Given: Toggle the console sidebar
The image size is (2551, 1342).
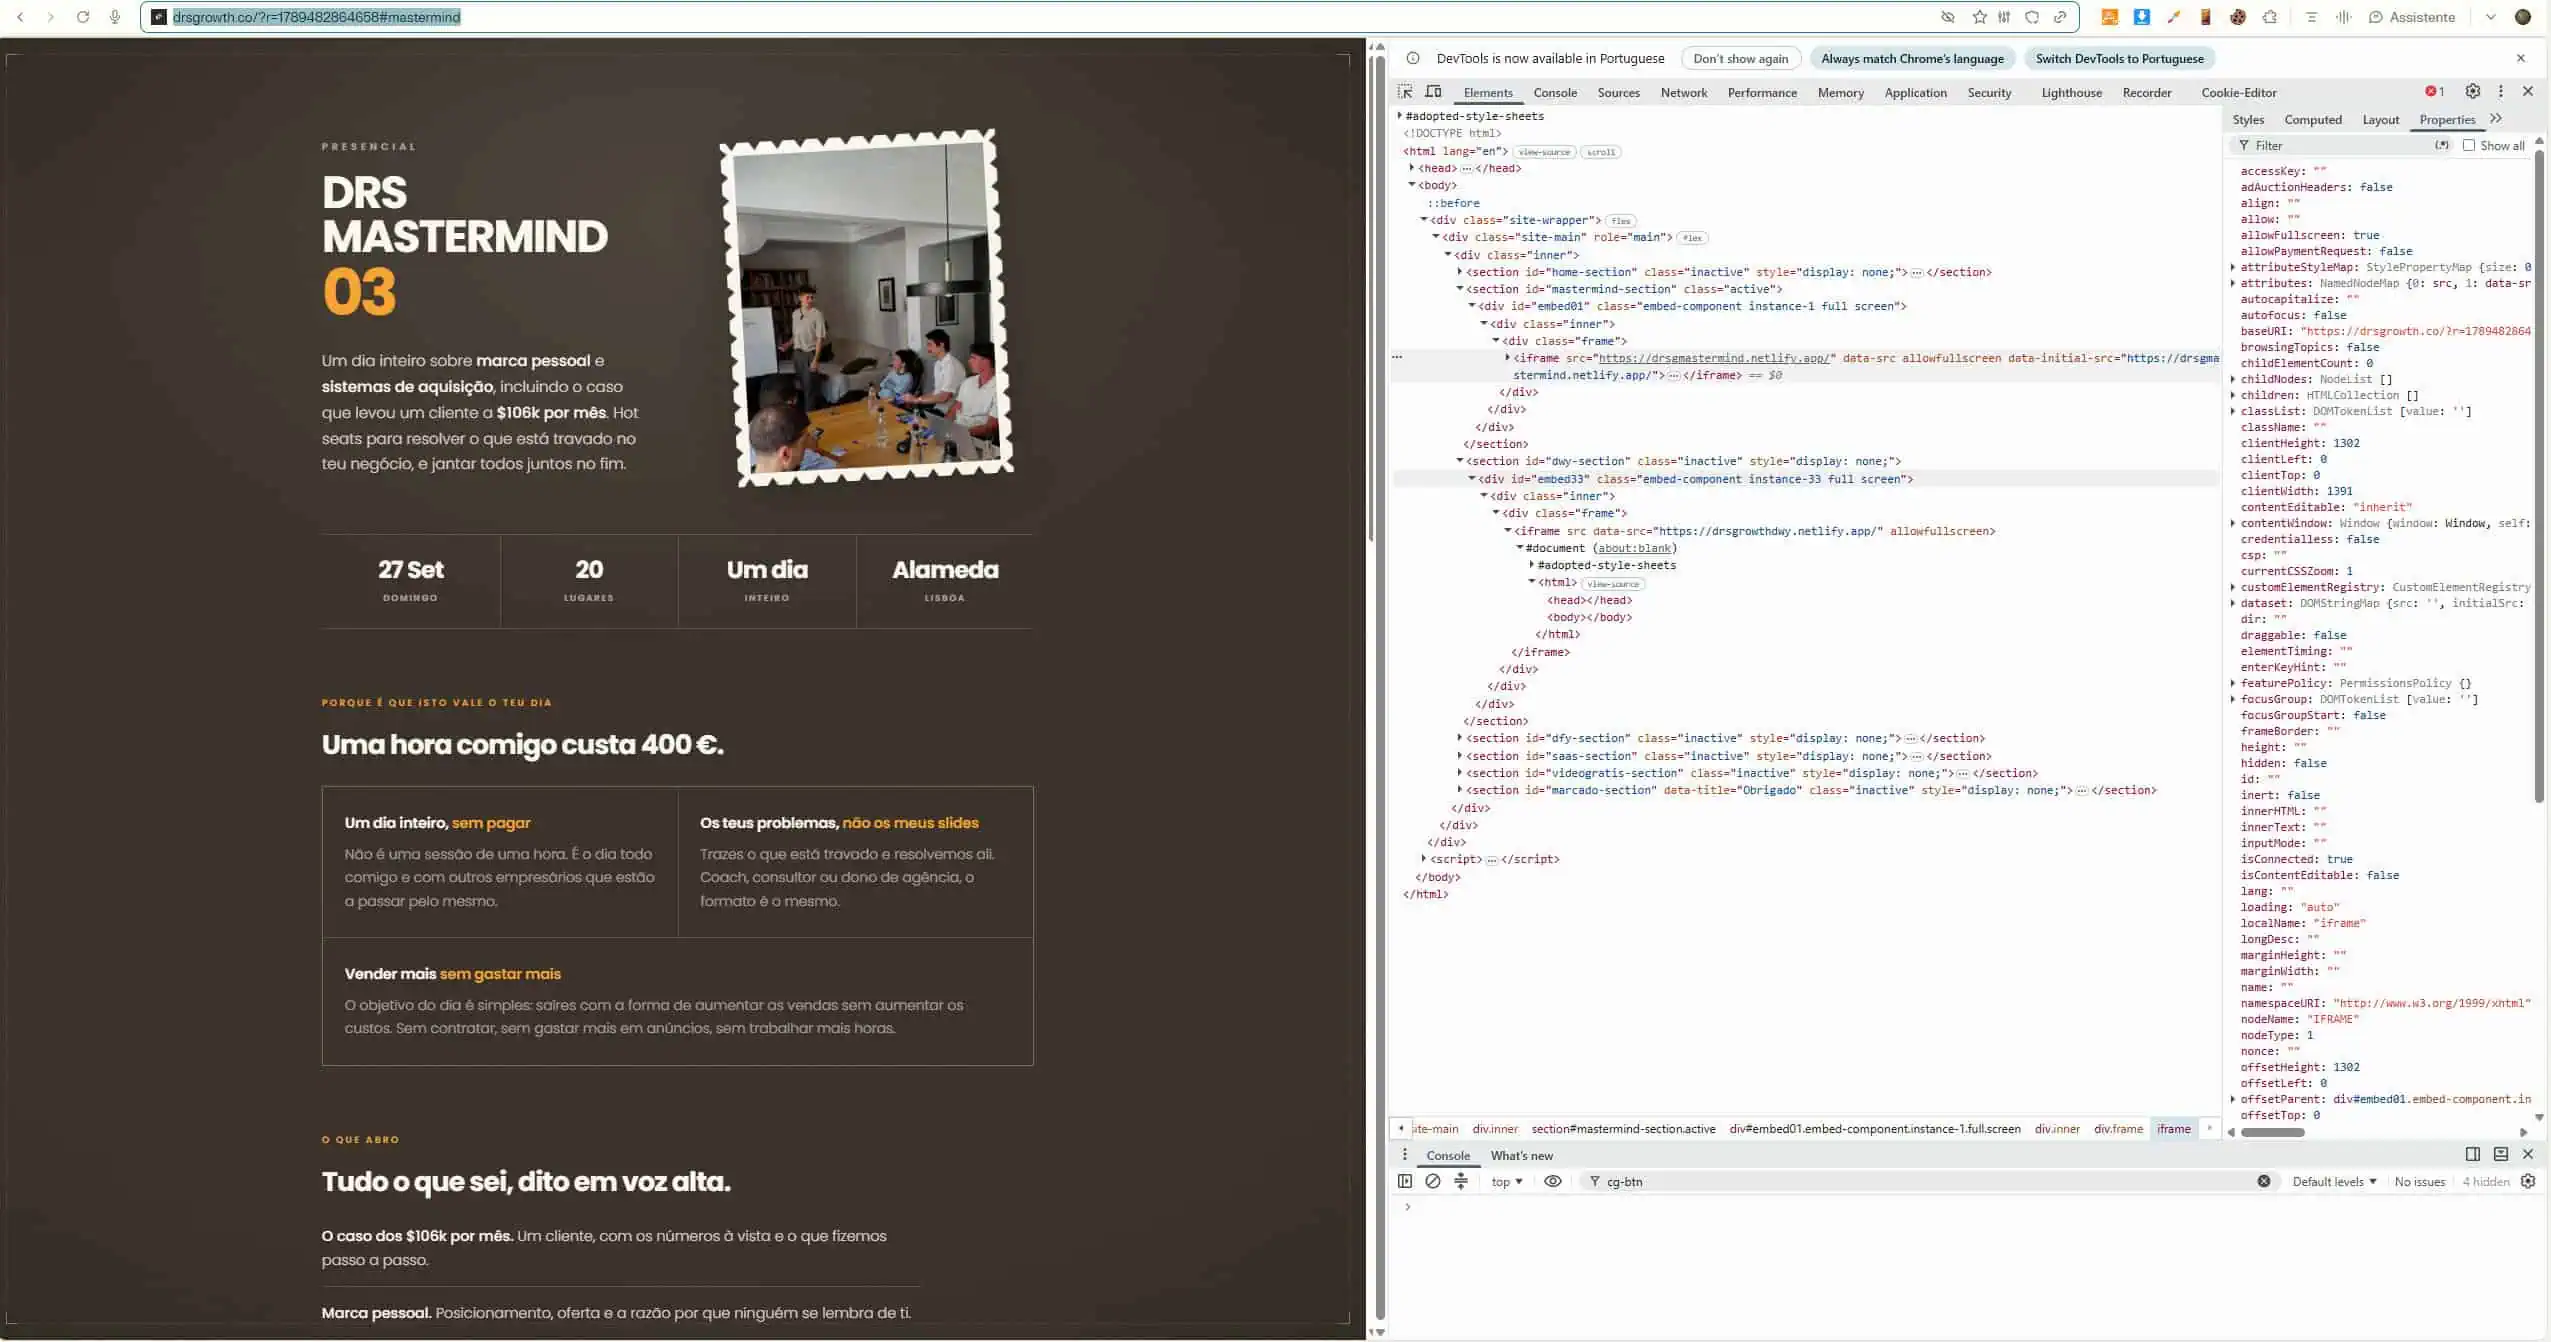Looking at the screenshot, I should coord(1405,1181).
